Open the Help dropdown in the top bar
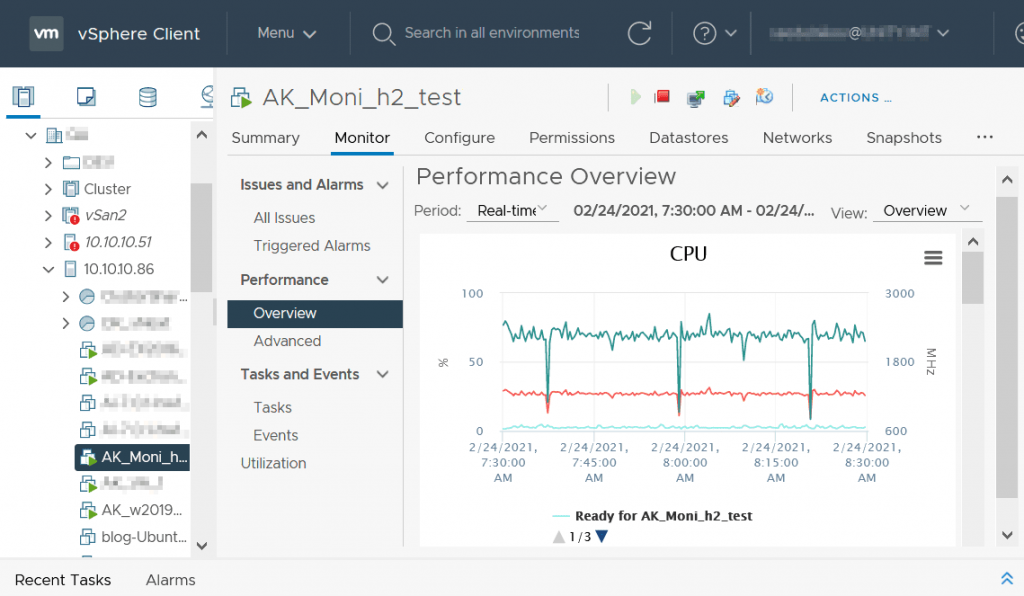 click(713, 33)
